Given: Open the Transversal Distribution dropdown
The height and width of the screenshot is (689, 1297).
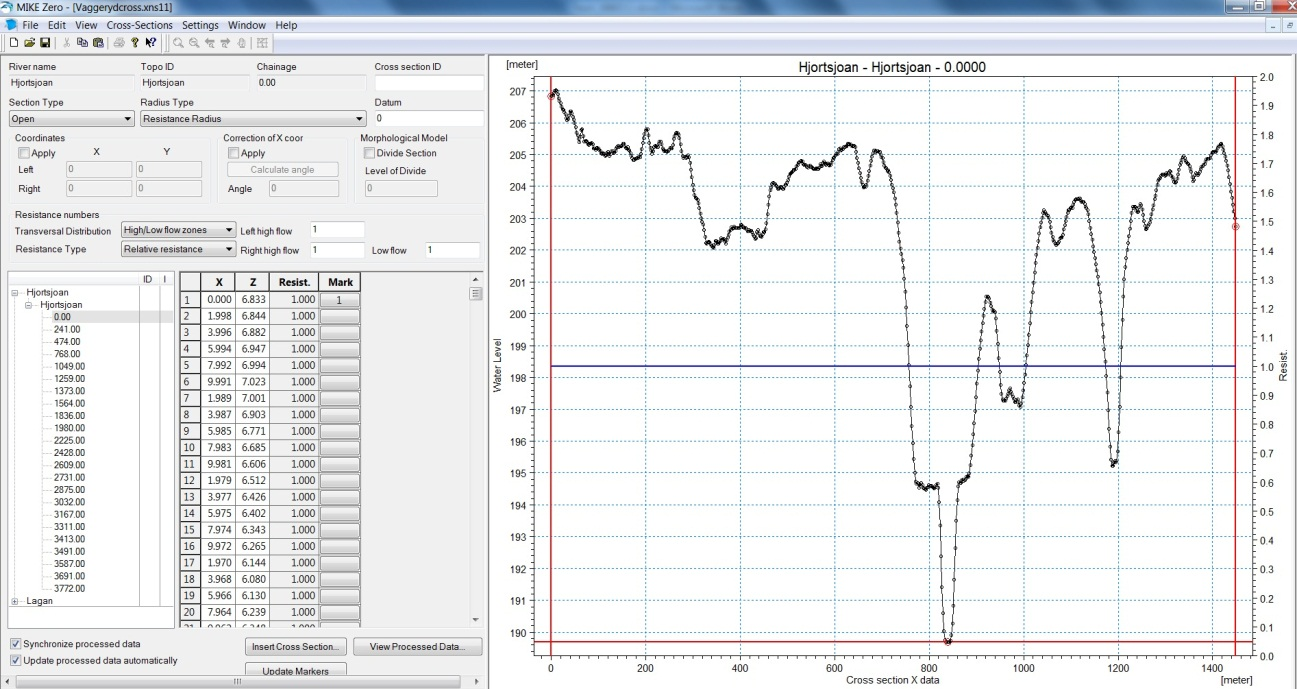Looking at the screenshot, I should (178, 230).
